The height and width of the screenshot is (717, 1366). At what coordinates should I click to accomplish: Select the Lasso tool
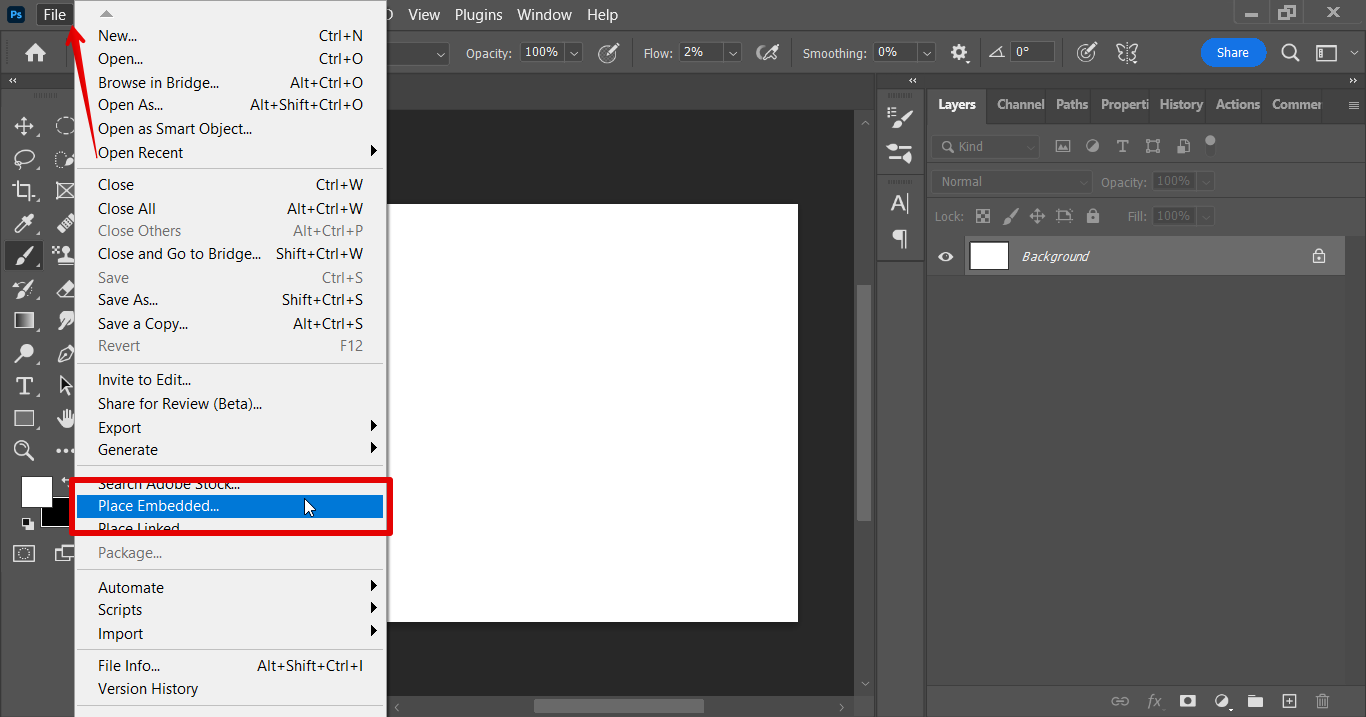pyautogui.click(x=24, y=158)
